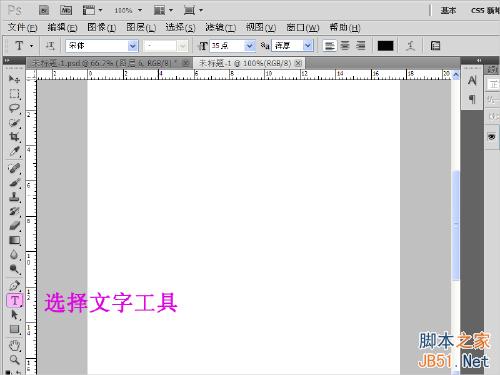Image resolution: width=500 pixels, height=375 pixels.
Task: Close the 未标题-1 @ 100% document tab
Action: pyautogui.click(x=298, y=63)
